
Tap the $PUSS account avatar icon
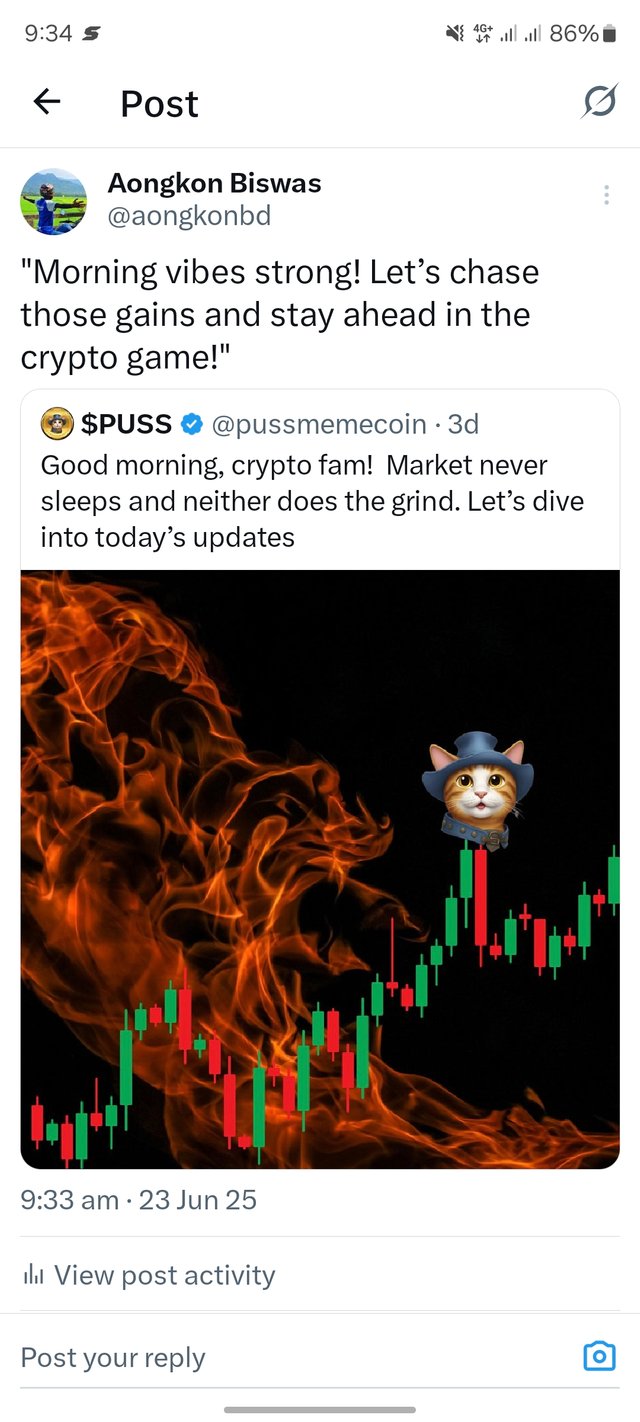[57, 424]
